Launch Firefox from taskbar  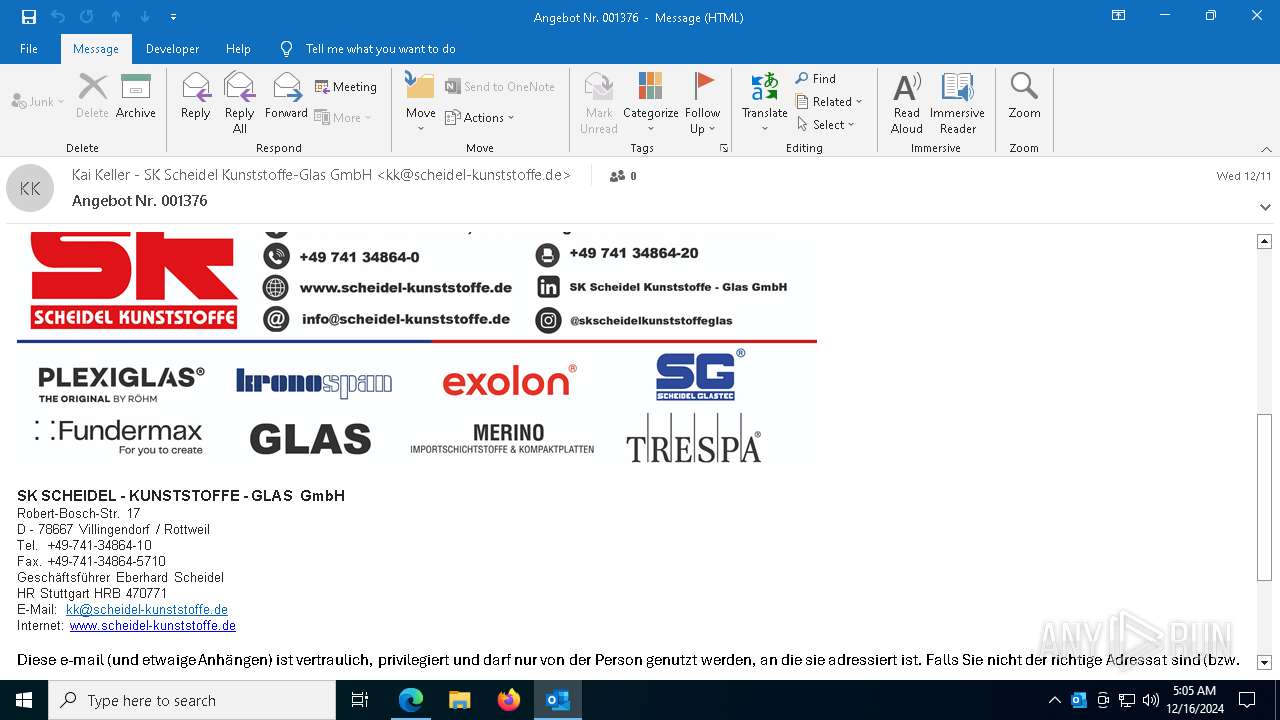click(509, 700)
